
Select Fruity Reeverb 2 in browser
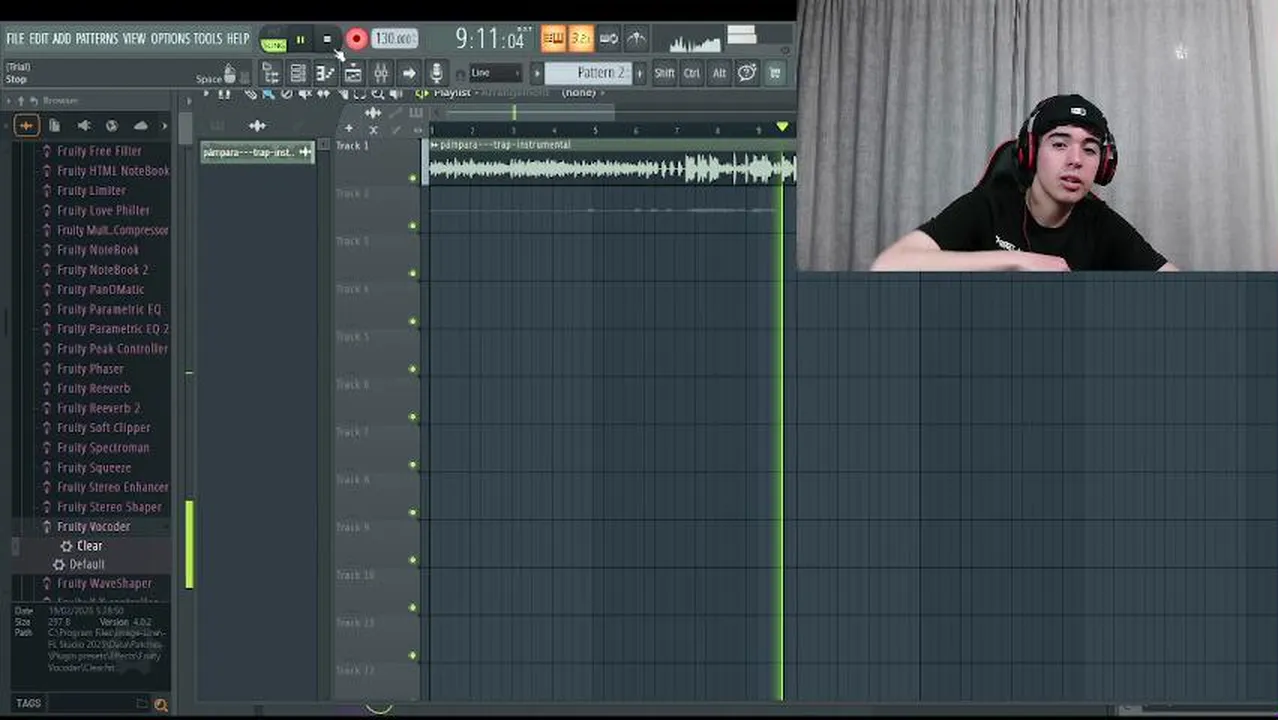tap(98, 408)
